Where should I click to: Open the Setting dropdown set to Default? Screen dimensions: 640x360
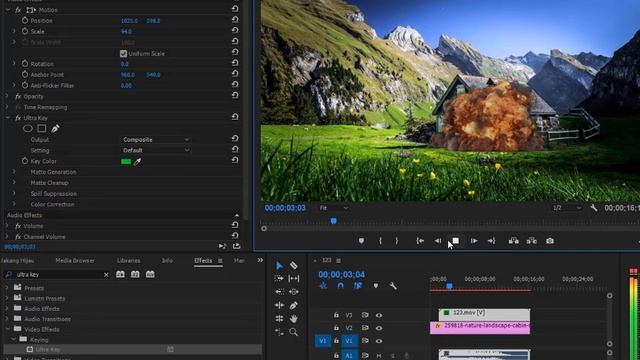pos(156,150)
